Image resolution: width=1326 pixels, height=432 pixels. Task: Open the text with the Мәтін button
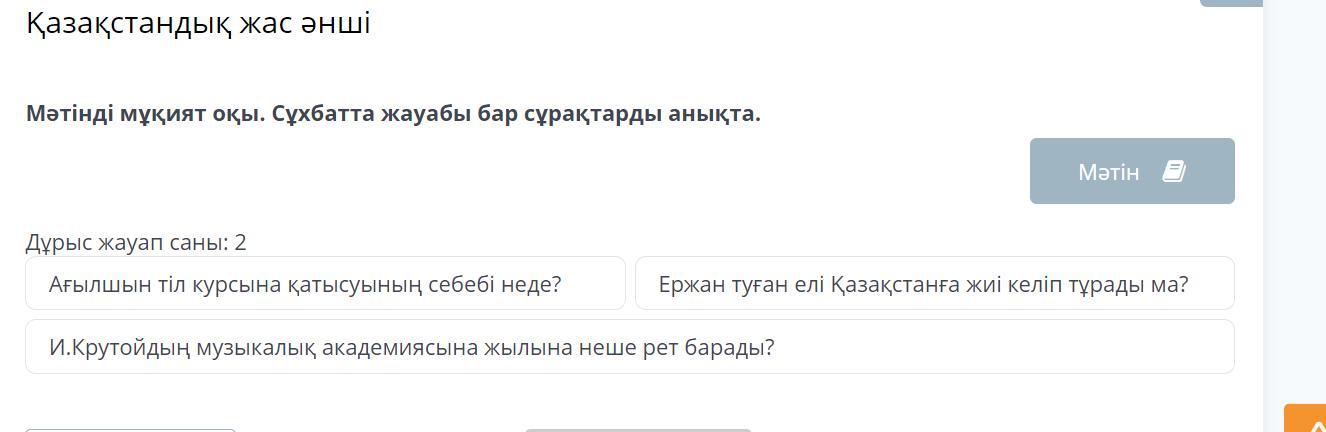1132,171
